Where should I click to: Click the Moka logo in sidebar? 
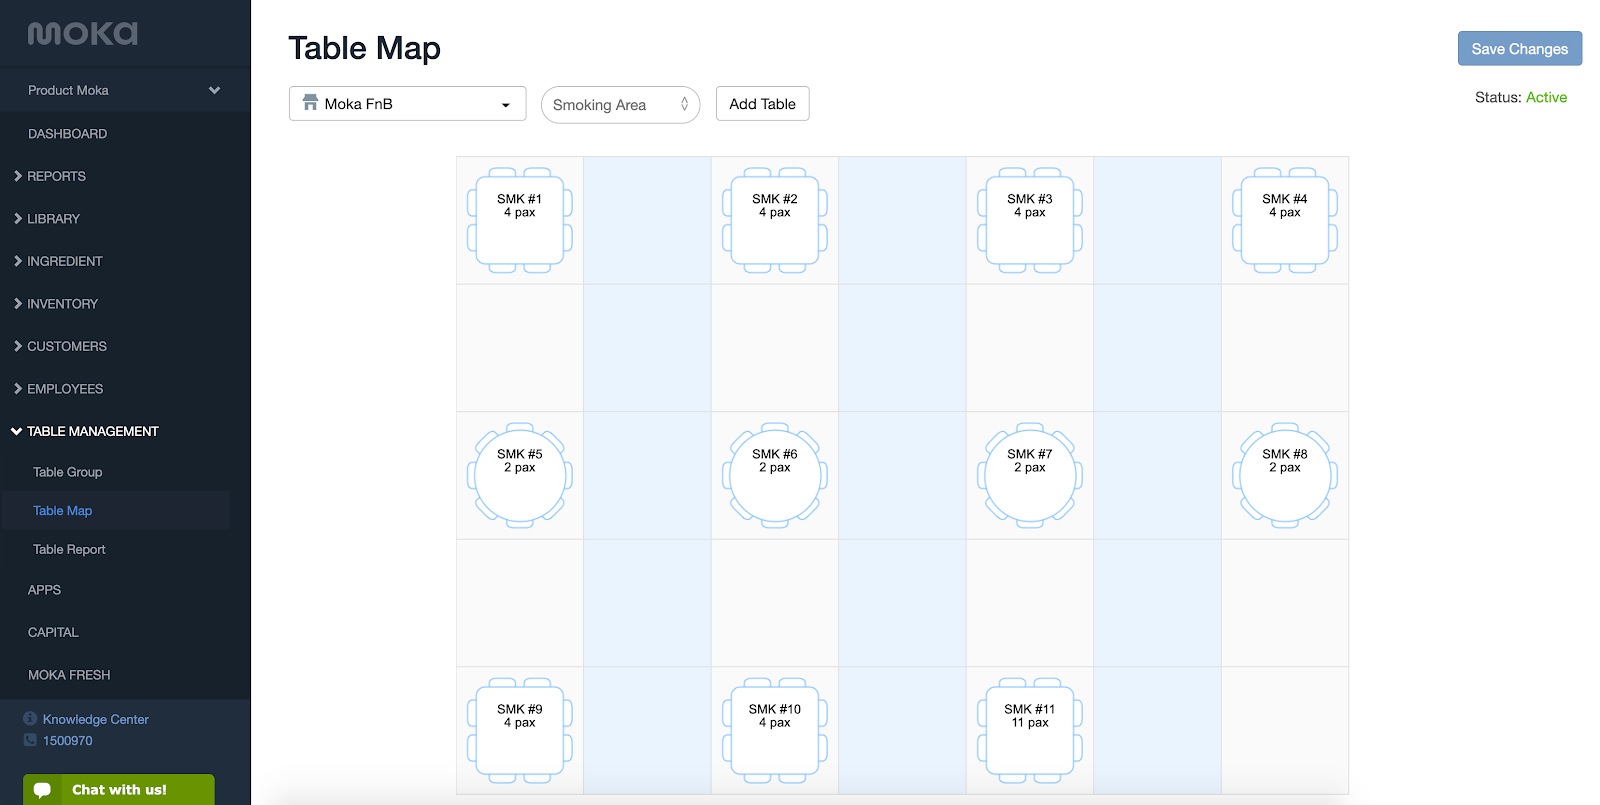click(x=83, y=34)
